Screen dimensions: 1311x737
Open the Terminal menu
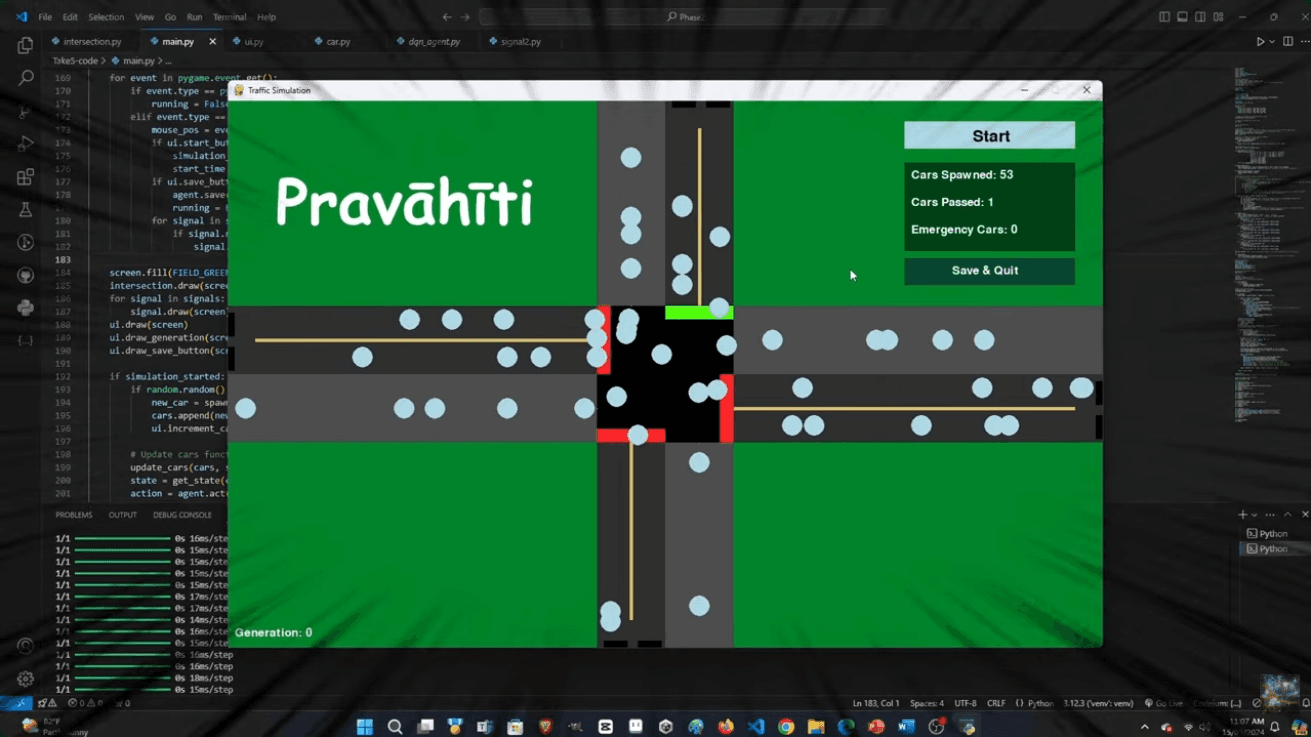[231, 16]
